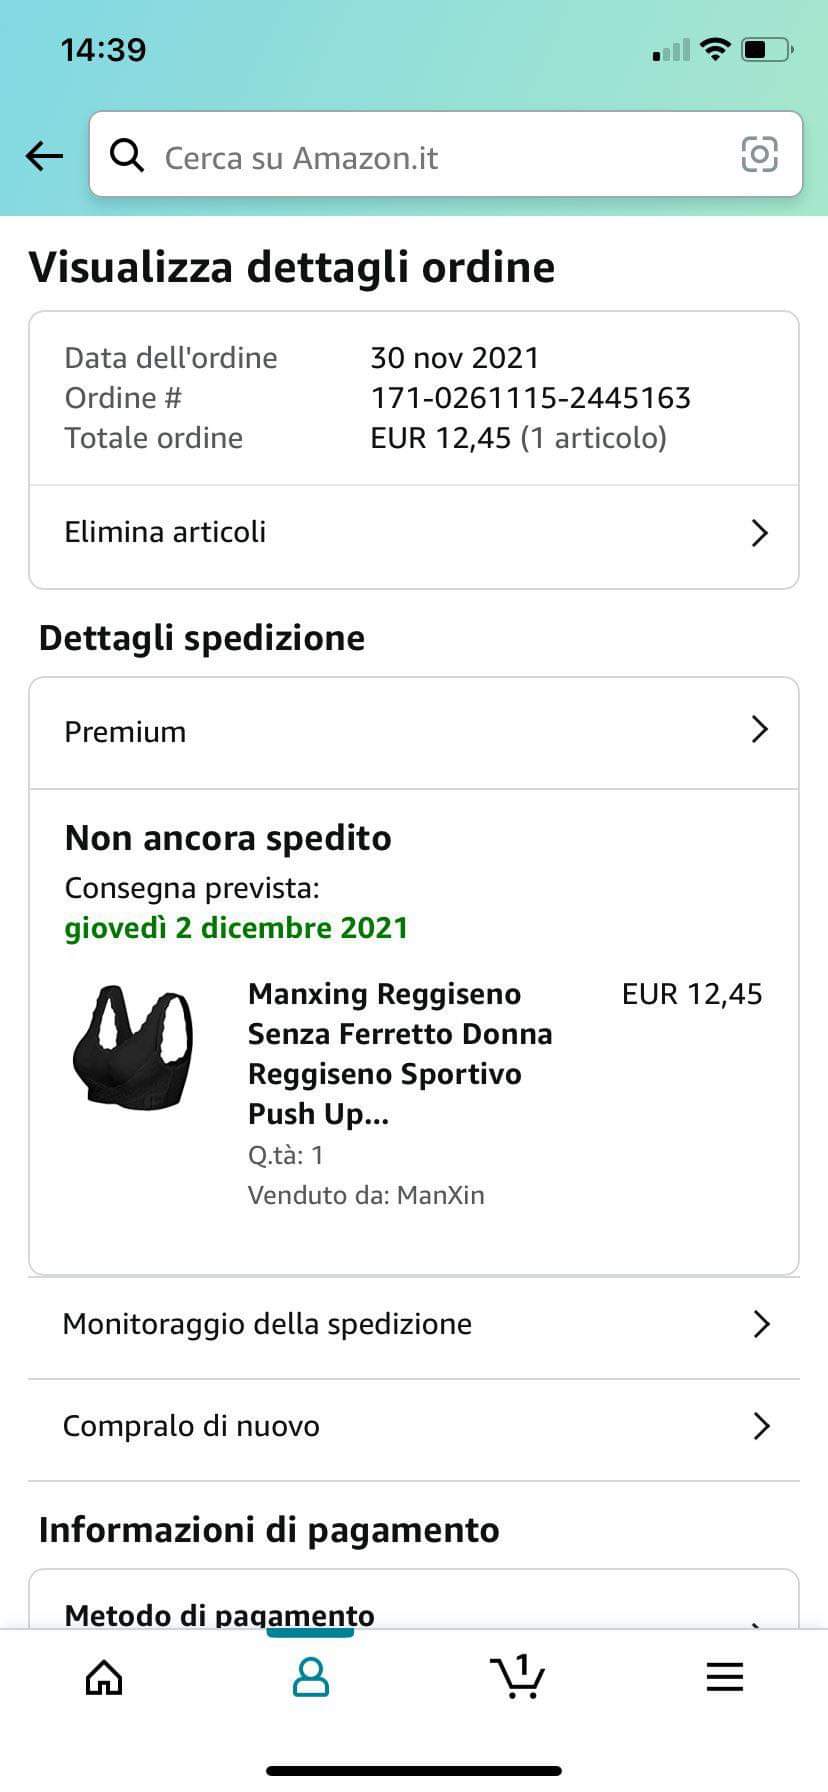Expand the Compralo di nuovo chevron
Image resolution: width=828 pixels, height=1792 pixels.
coord(761,1426)
